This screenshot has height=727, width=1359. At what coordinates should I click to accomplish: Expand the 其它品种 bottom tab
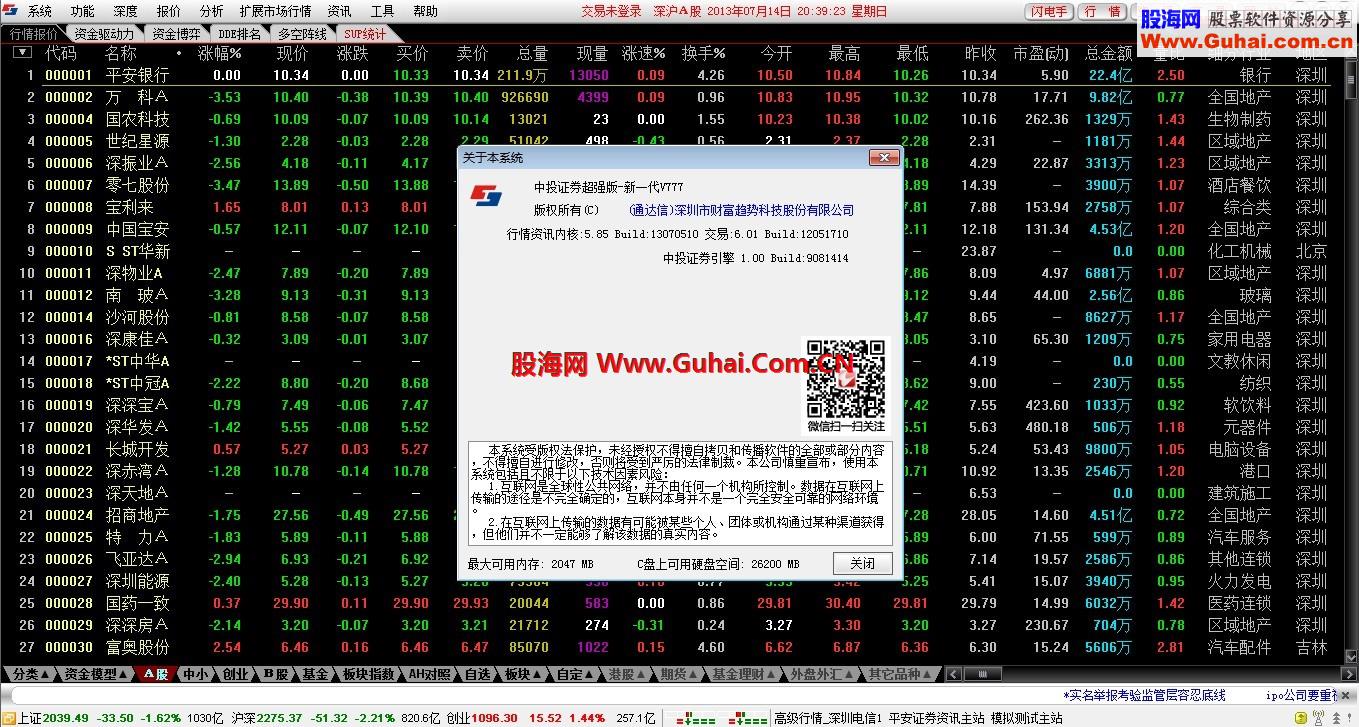(x=899, y=675)
